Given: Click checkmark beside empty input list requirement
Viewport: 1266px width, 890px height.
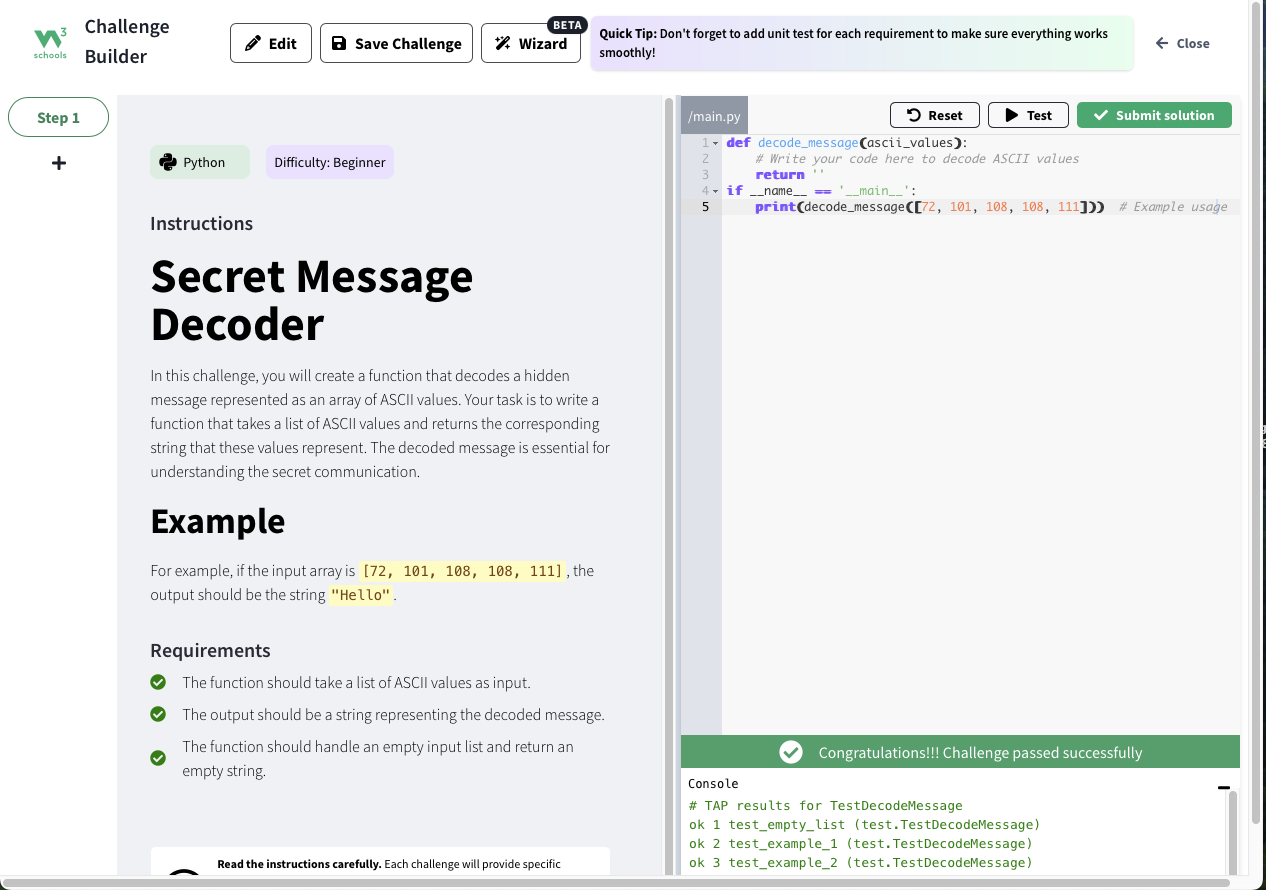Looking at the screenshot, I should coord(158,758).
